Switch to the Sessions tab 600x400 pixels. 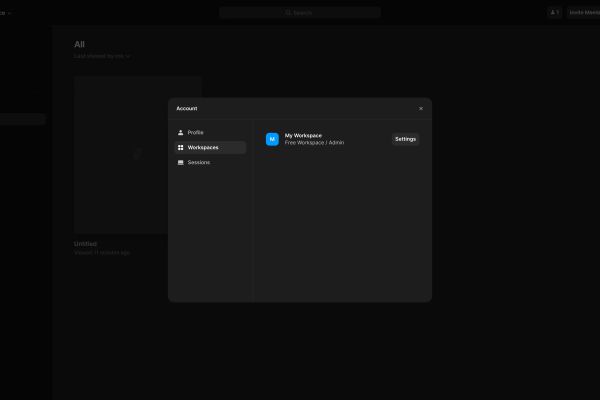pos(210,162)
